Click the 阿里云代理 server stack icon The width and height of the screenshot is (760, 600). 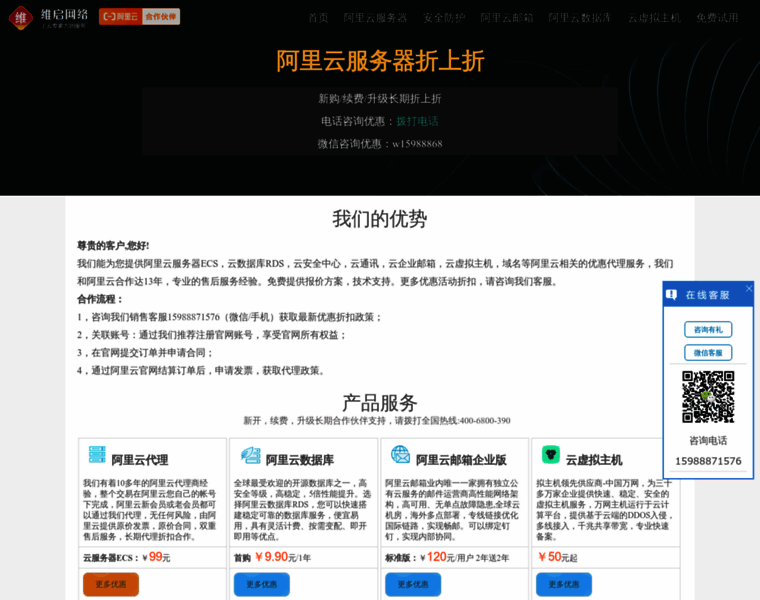coord(97,455)
